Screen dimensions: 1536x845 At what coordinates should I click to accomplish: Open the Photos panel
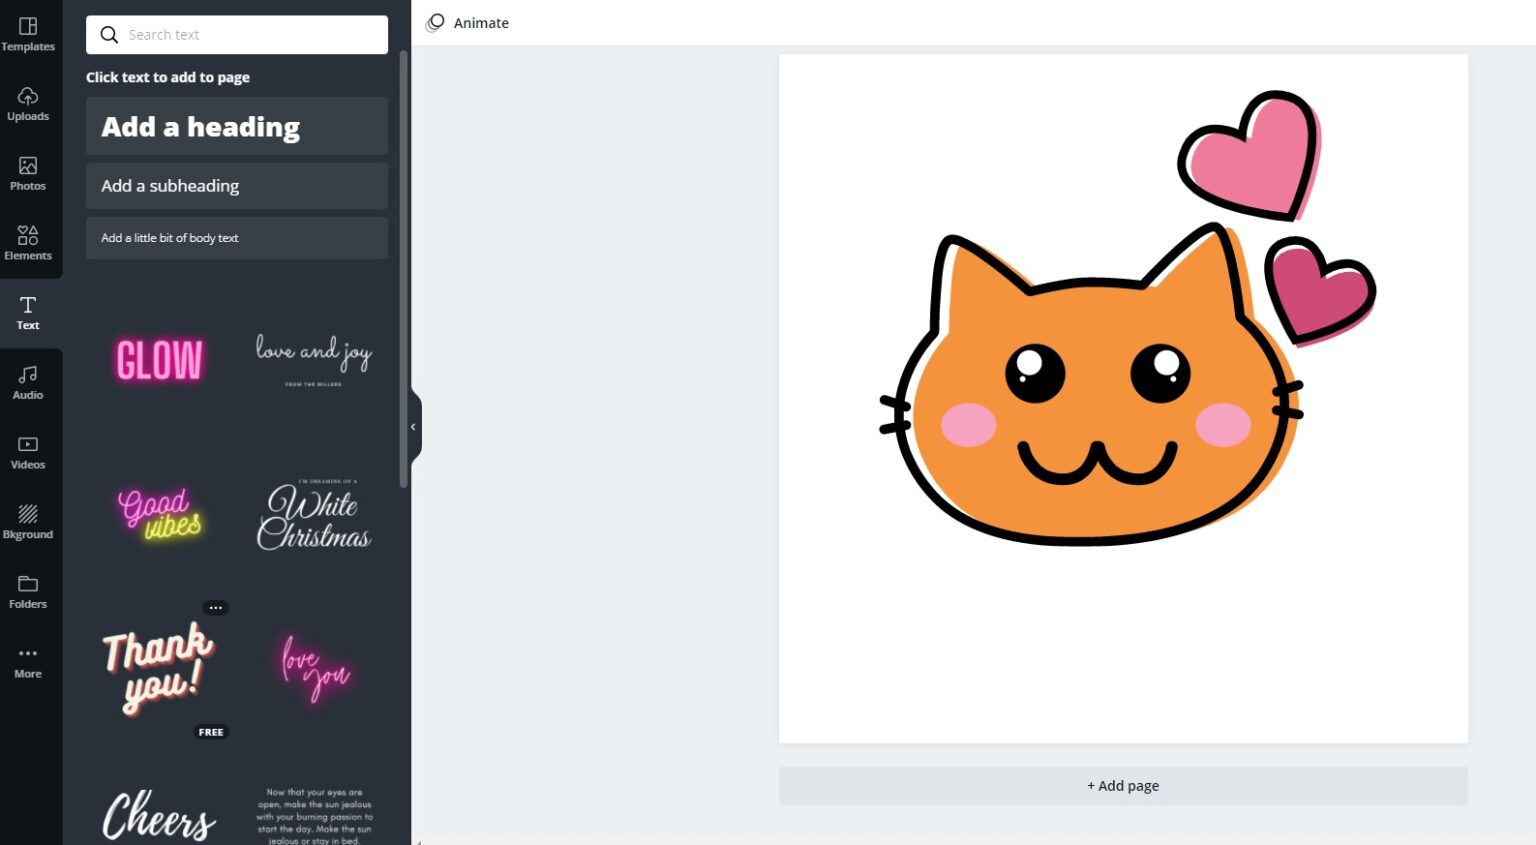point(28,174)
